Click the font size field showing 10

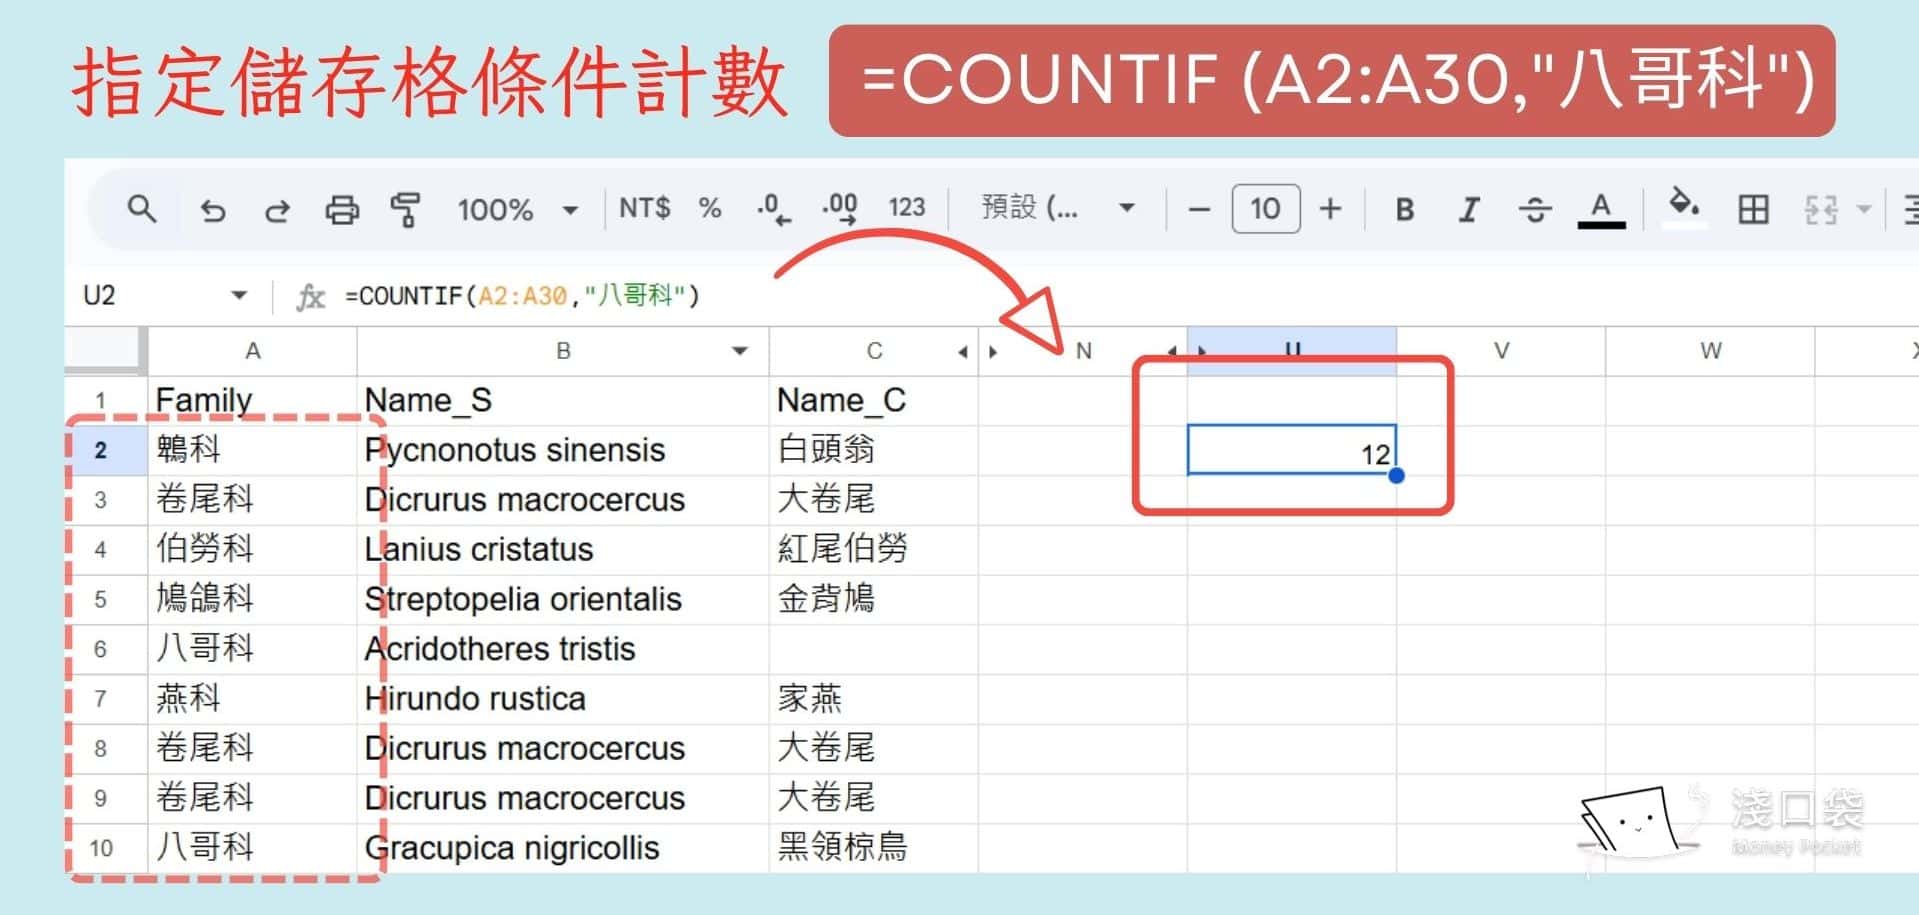point(1266,208)
